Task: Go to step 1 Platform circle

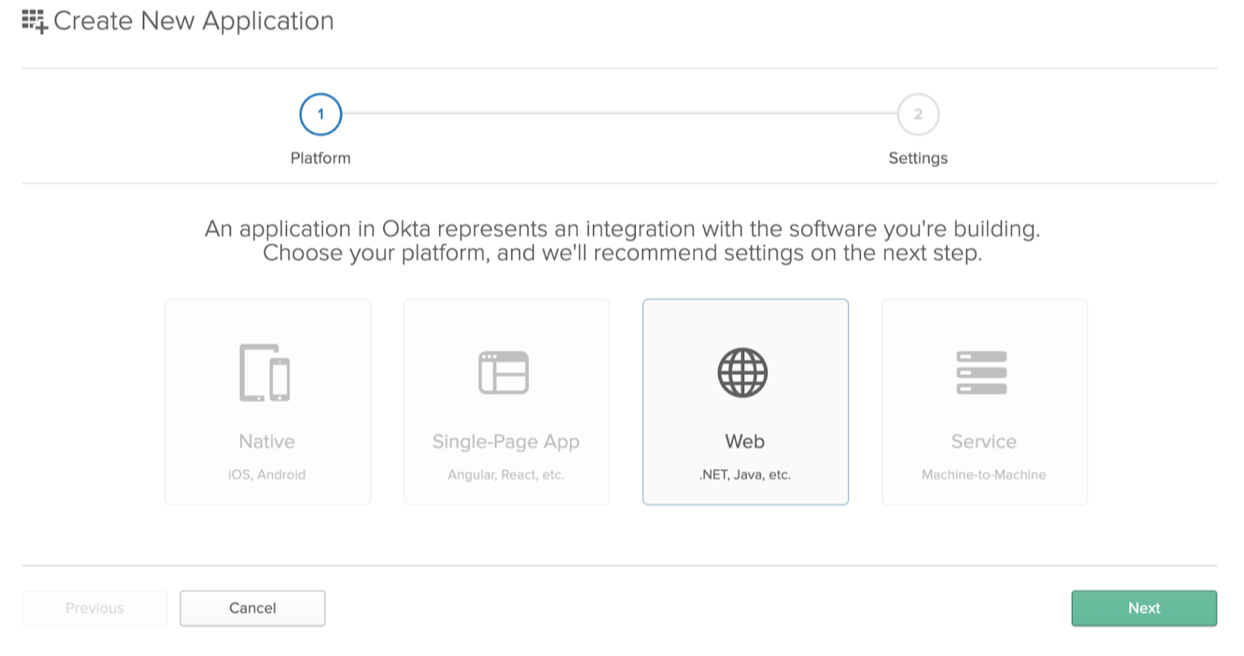Action: [321, 114]
